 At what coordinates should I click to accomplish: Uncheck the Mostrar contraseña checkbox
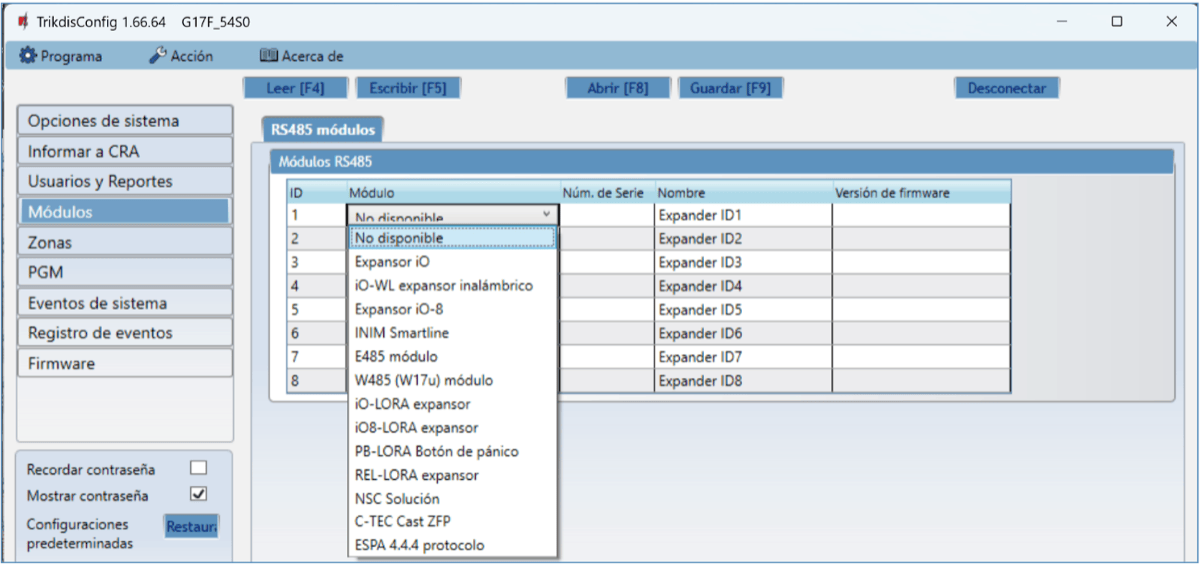(x=198, y=494)
